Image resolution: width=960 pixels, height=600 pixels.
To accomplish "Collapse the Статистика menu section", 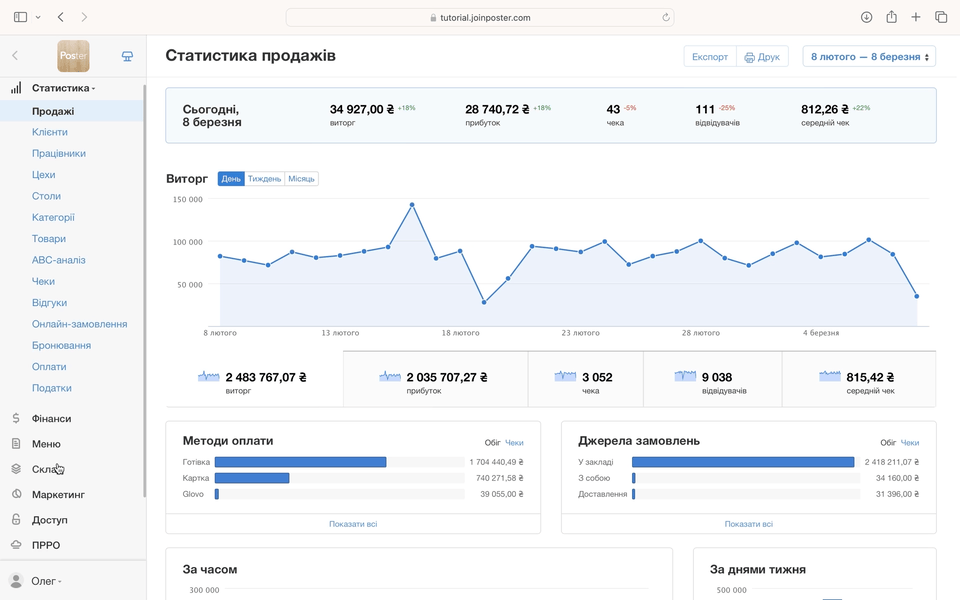I will click(x=63, y=88).
